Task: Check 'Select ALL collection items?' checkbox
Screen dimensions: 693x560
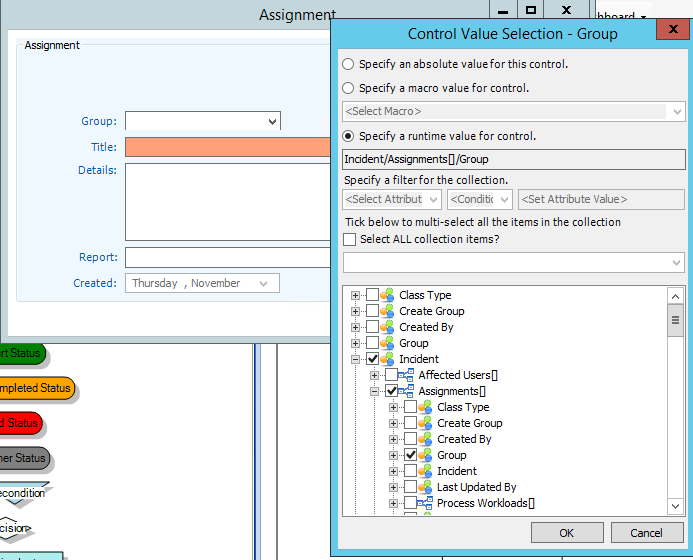Action: (350, 239)
